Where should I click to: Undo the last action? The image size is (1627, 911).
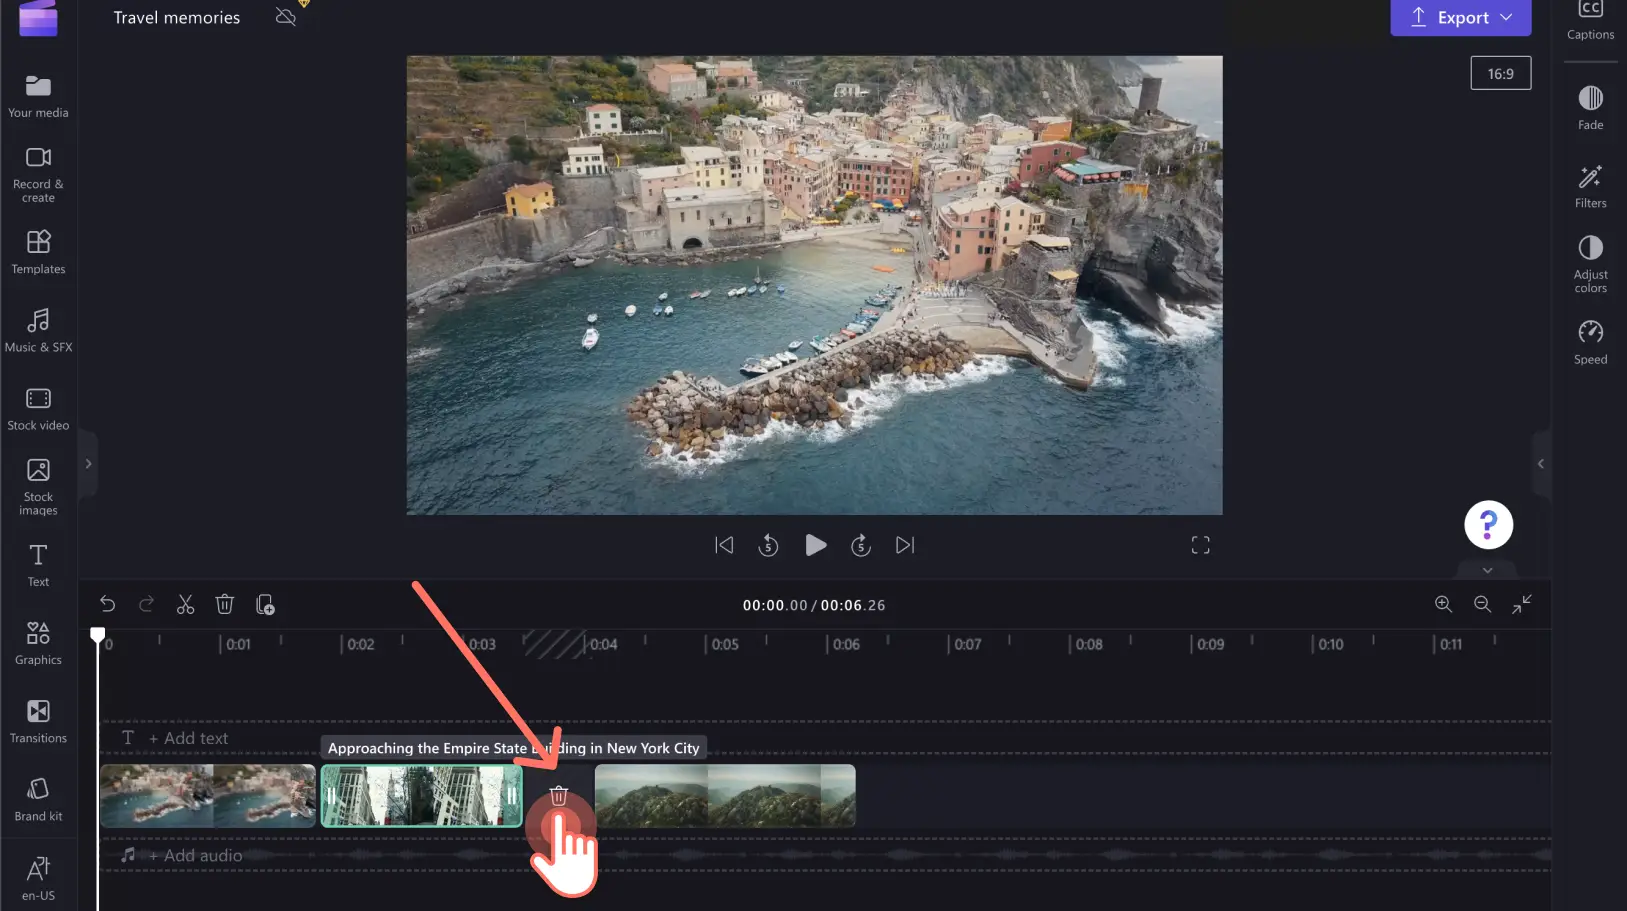click(107, 604)
